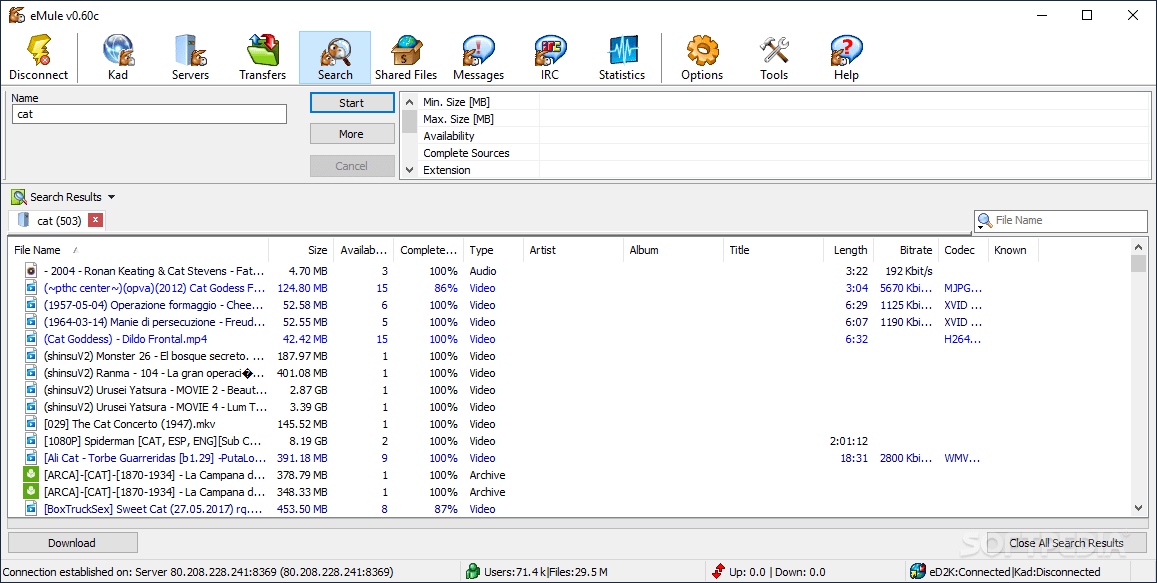This screenshot has width=1157, height=583.
Task: Sort by the Artist column header
Action: pyautogui.click(x=573, y=250)
